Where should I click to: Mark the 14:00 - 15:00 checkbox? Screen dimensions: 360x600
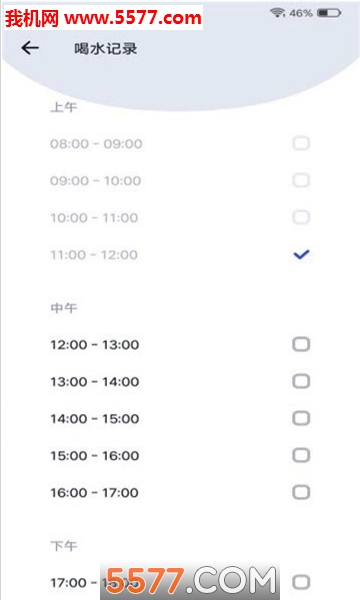(301, 418)
